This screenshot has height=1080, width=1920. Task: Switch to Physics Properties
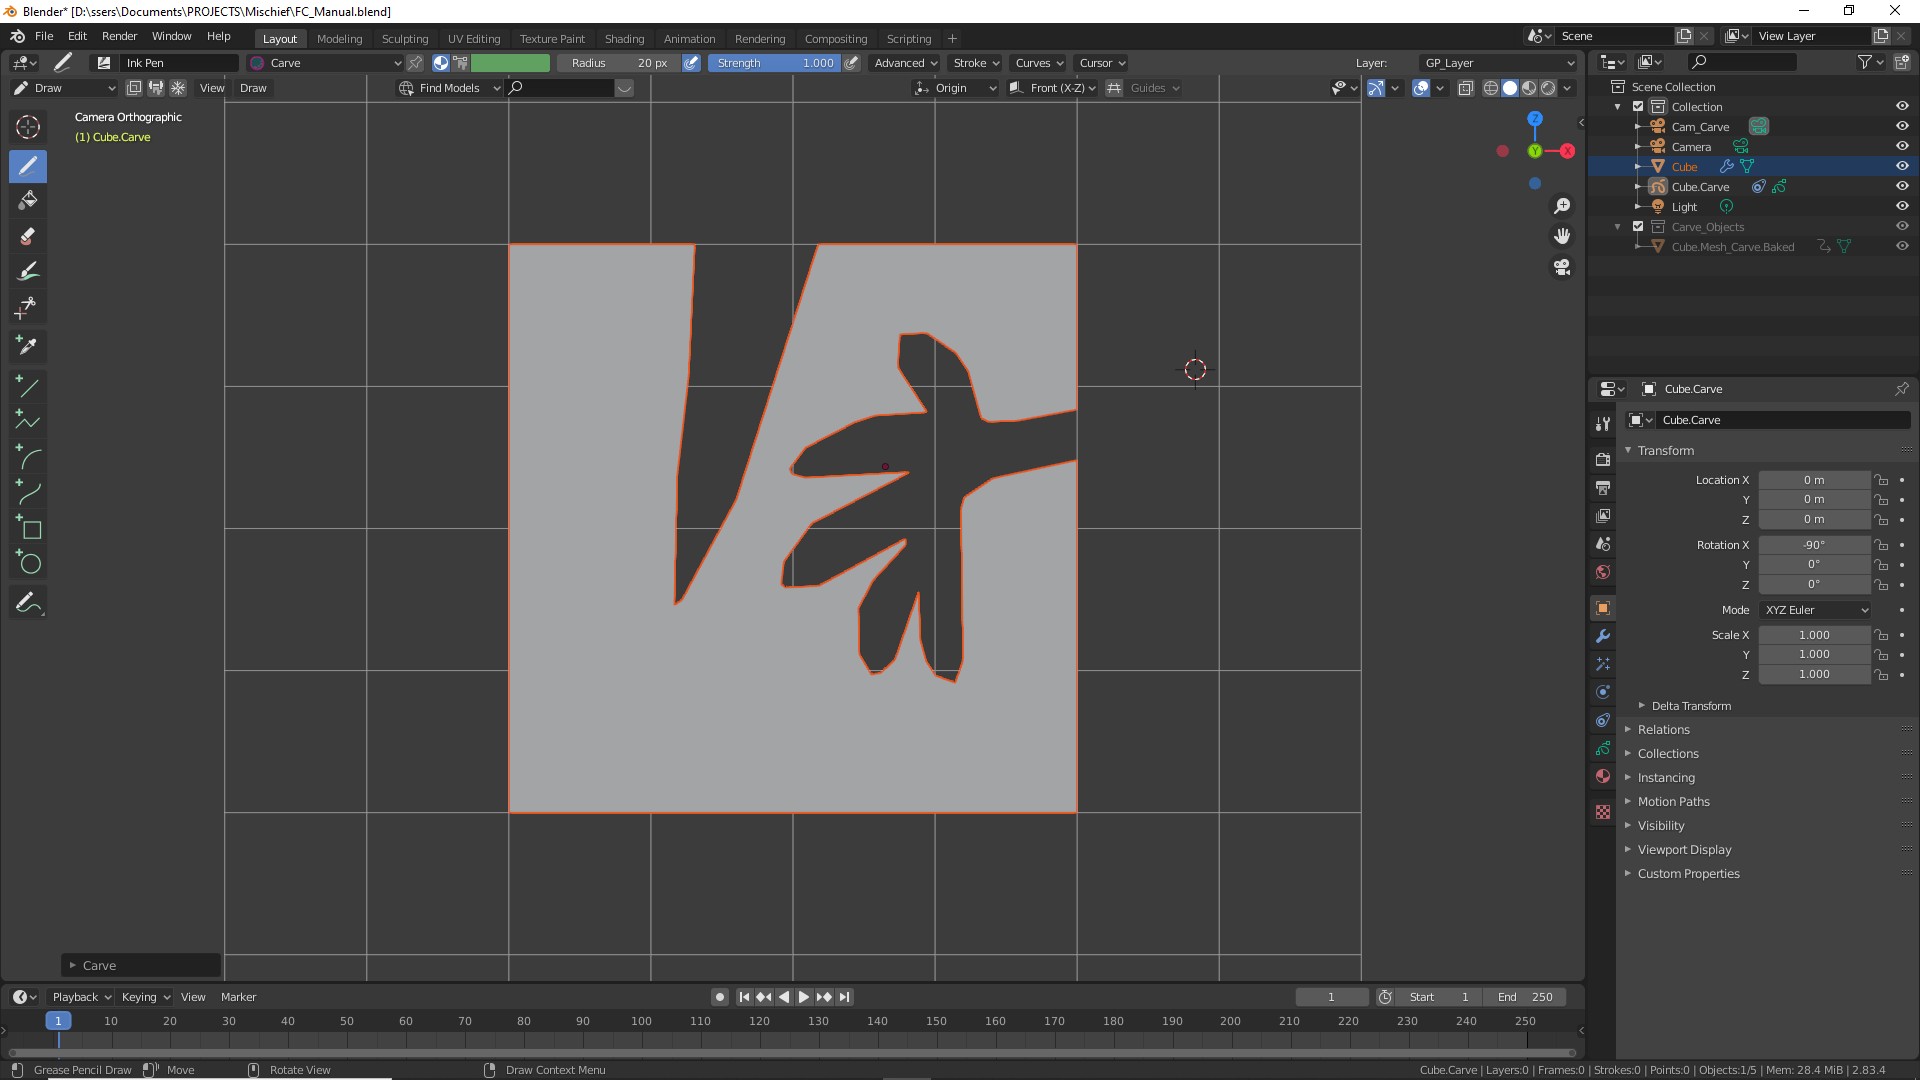tap(1603, 692)
